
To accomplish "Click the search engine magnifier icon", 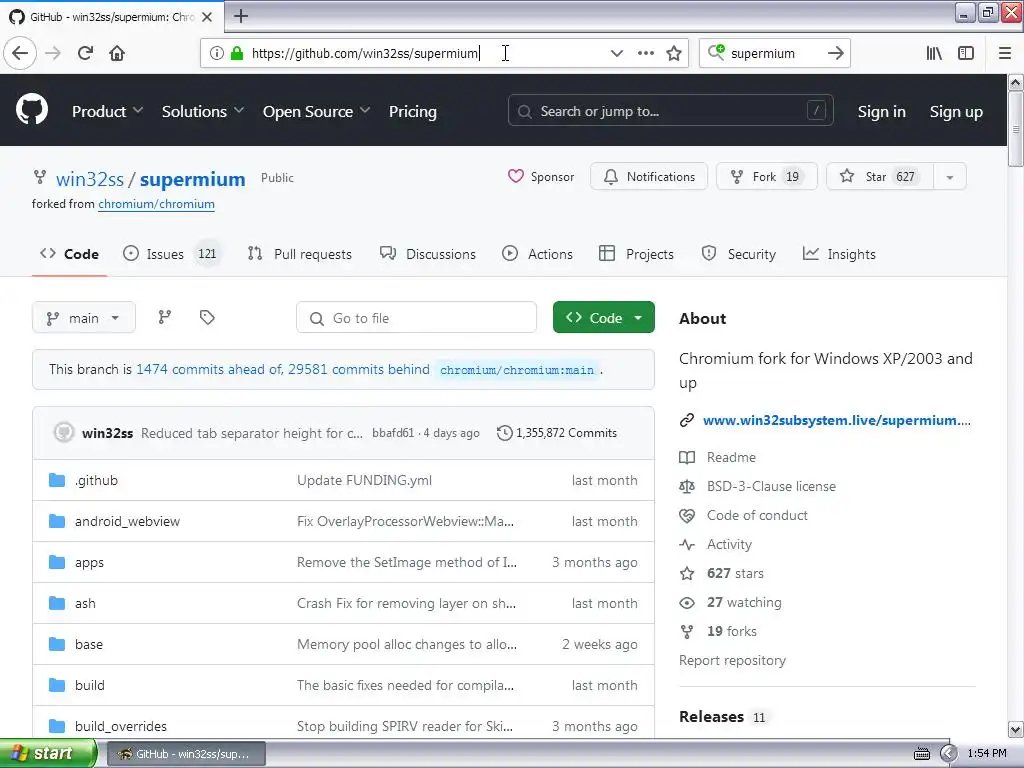I will (716, 53).
